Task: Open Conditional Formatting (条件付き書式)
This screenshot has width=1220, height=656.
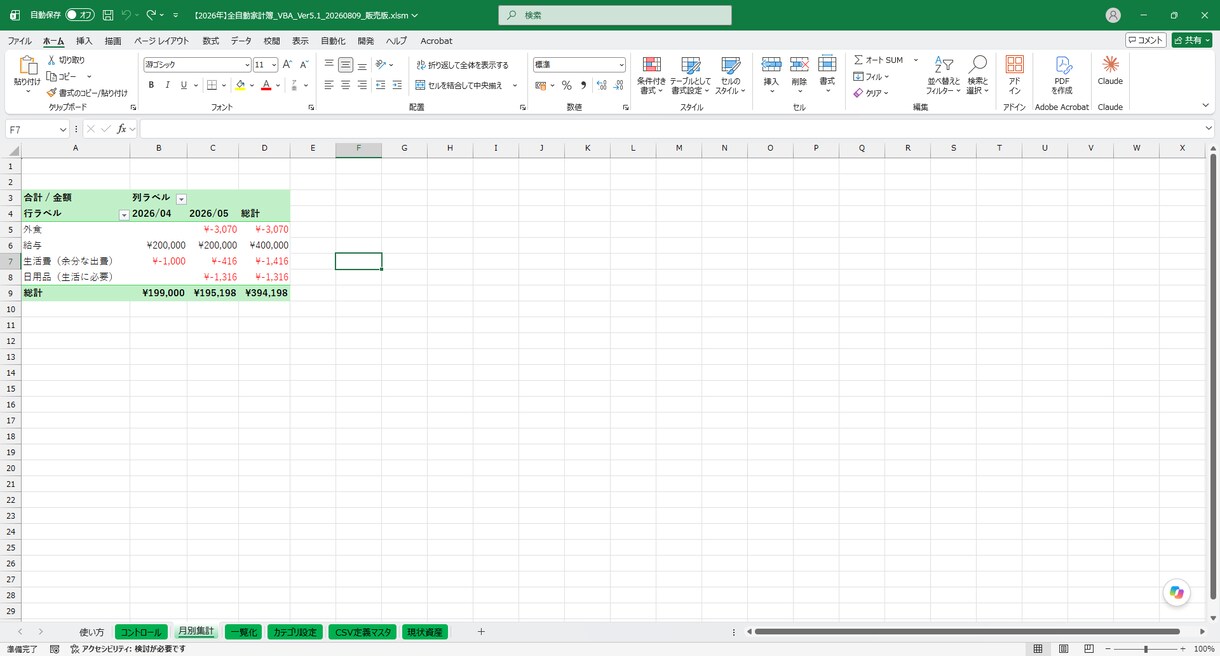Action: click(x=652, y=76)
